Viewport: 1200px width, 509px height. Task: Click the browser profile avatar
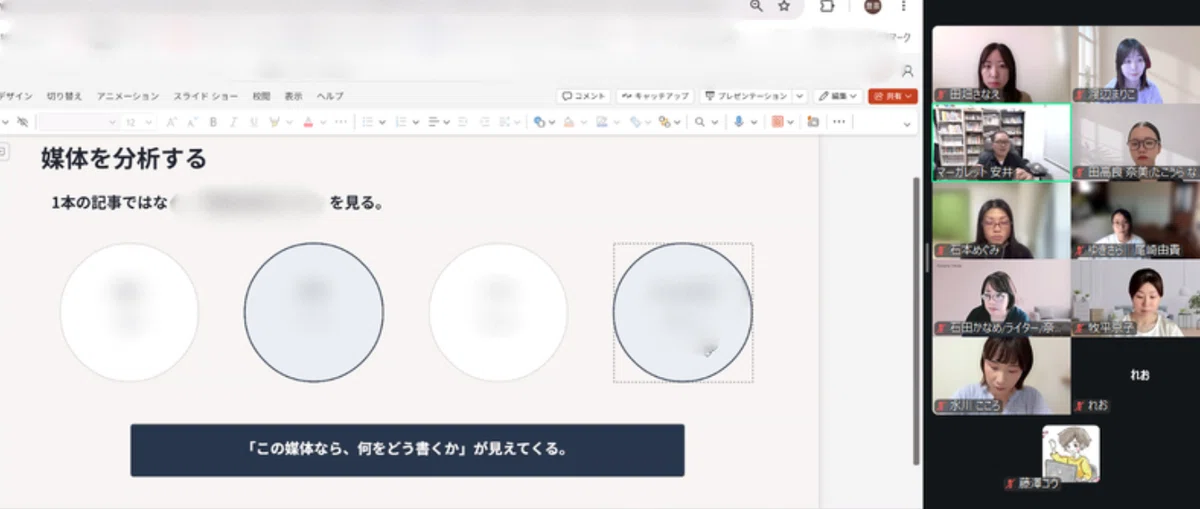(x=873, y=6)
